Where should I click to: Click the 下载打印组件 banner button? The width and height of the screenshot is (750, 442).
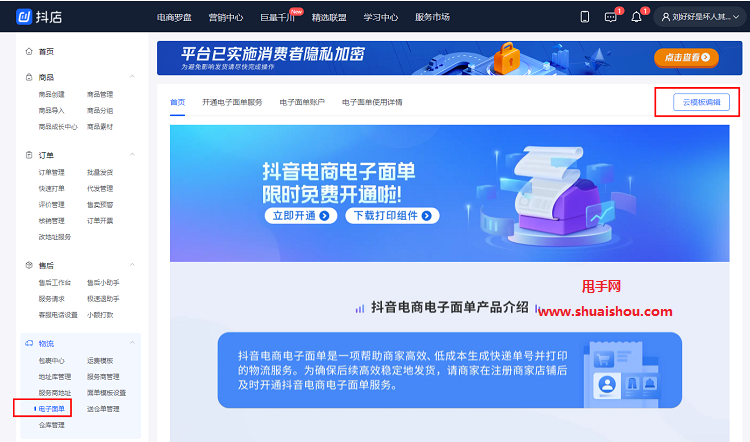[392, 216]
